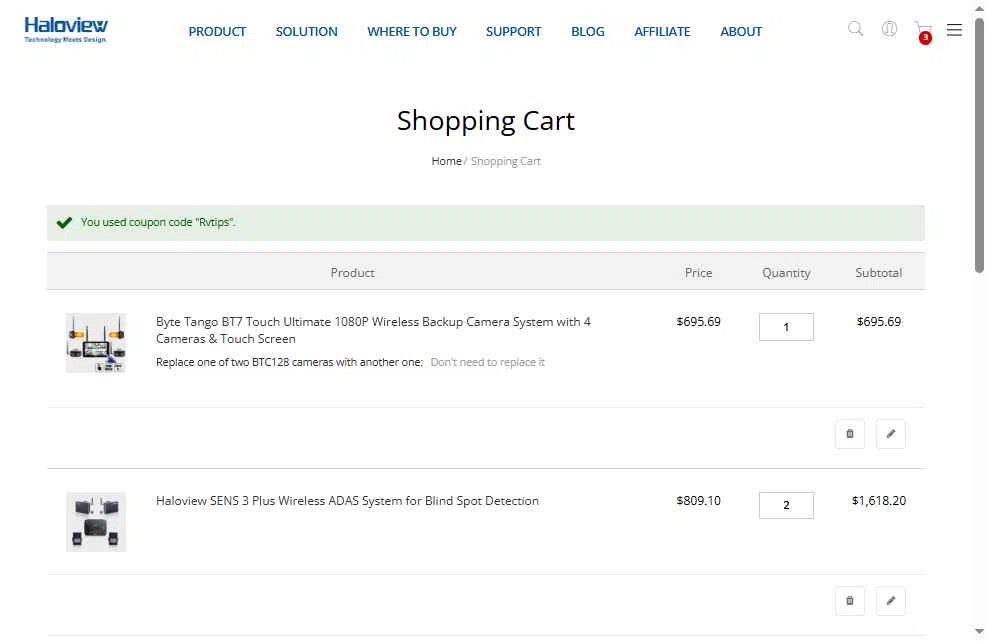Open the ABOUT menu

click(741, 31)
